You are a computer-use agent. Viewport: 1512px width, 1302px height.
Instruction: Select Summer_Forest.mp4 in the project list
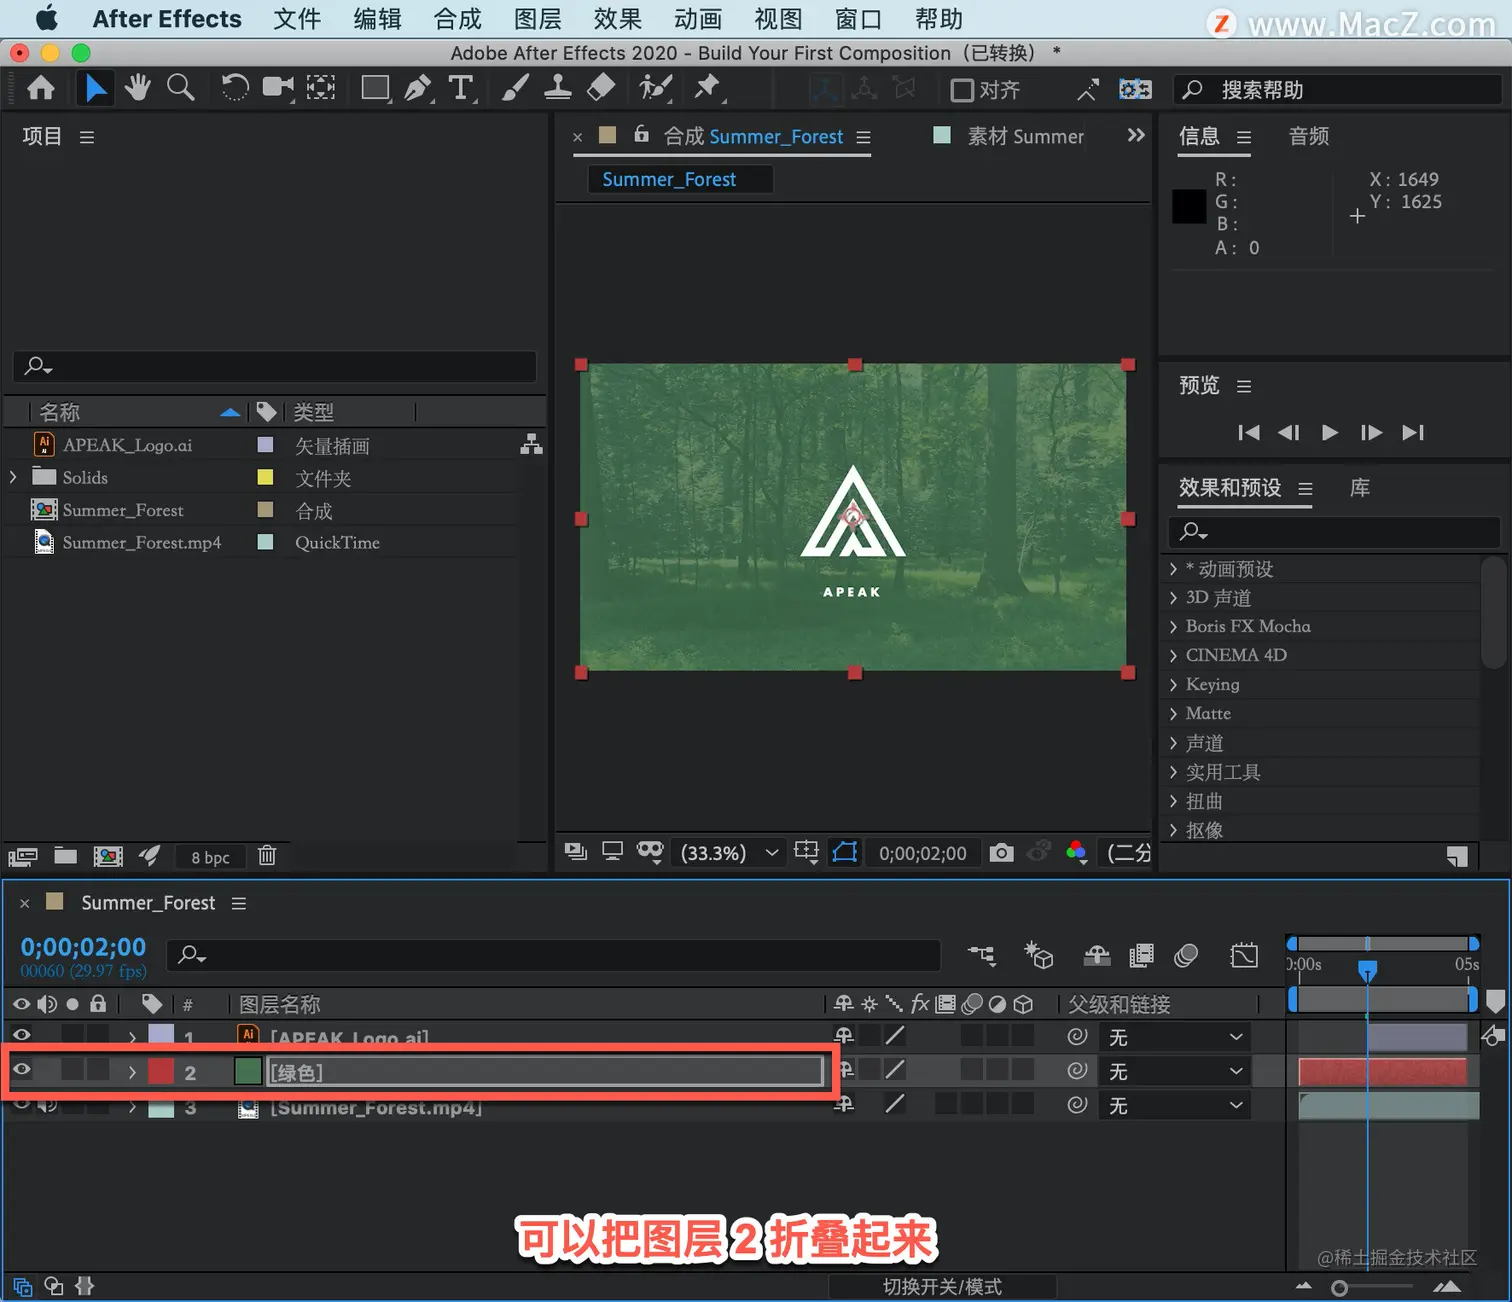[x=142, y=542]
